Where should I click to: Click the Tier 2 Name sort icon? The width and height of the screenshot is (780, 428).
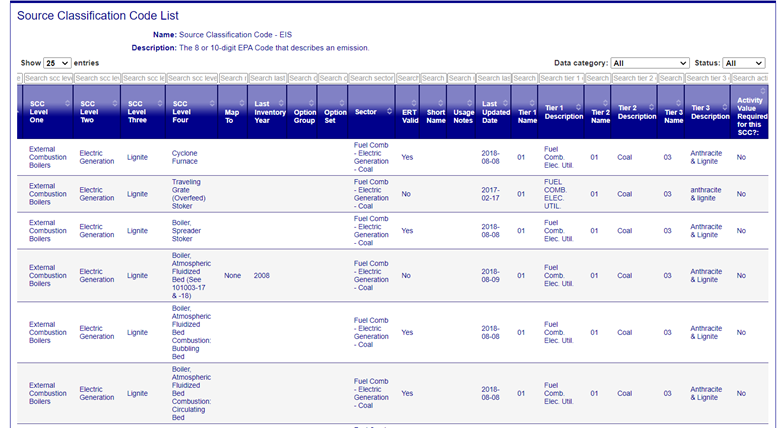(605, 103)
